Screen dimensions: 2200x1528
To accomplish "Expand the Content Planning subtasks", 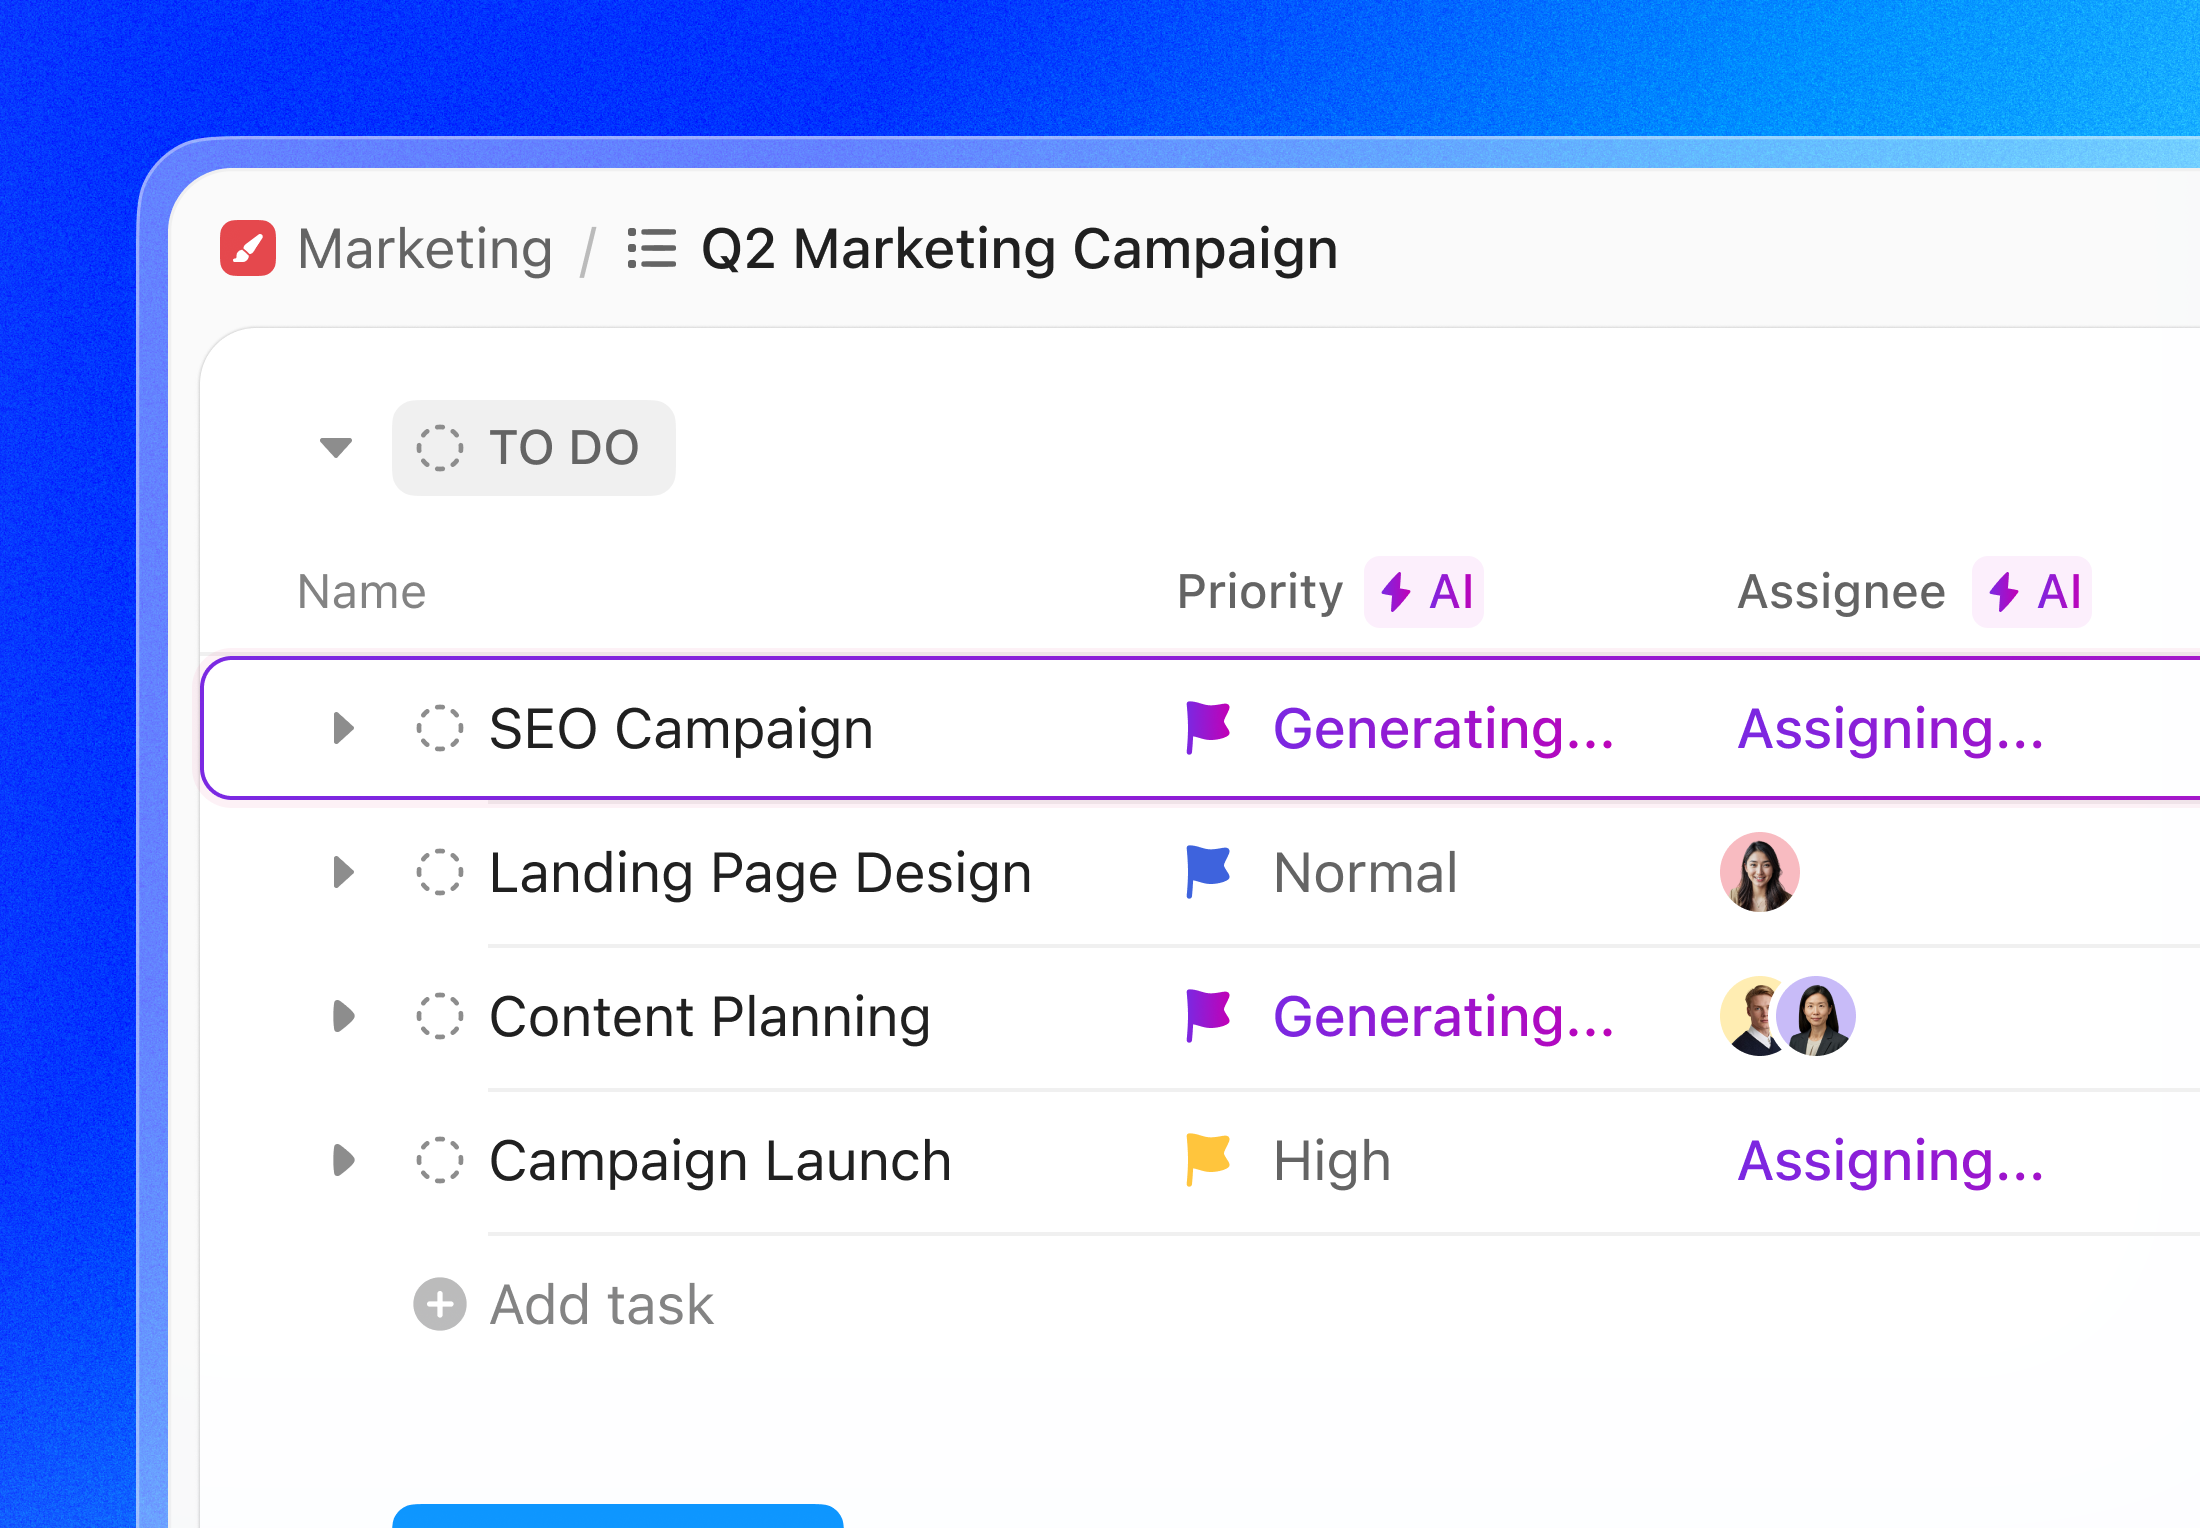I will pyautogui.click(x=344, y=1016).
